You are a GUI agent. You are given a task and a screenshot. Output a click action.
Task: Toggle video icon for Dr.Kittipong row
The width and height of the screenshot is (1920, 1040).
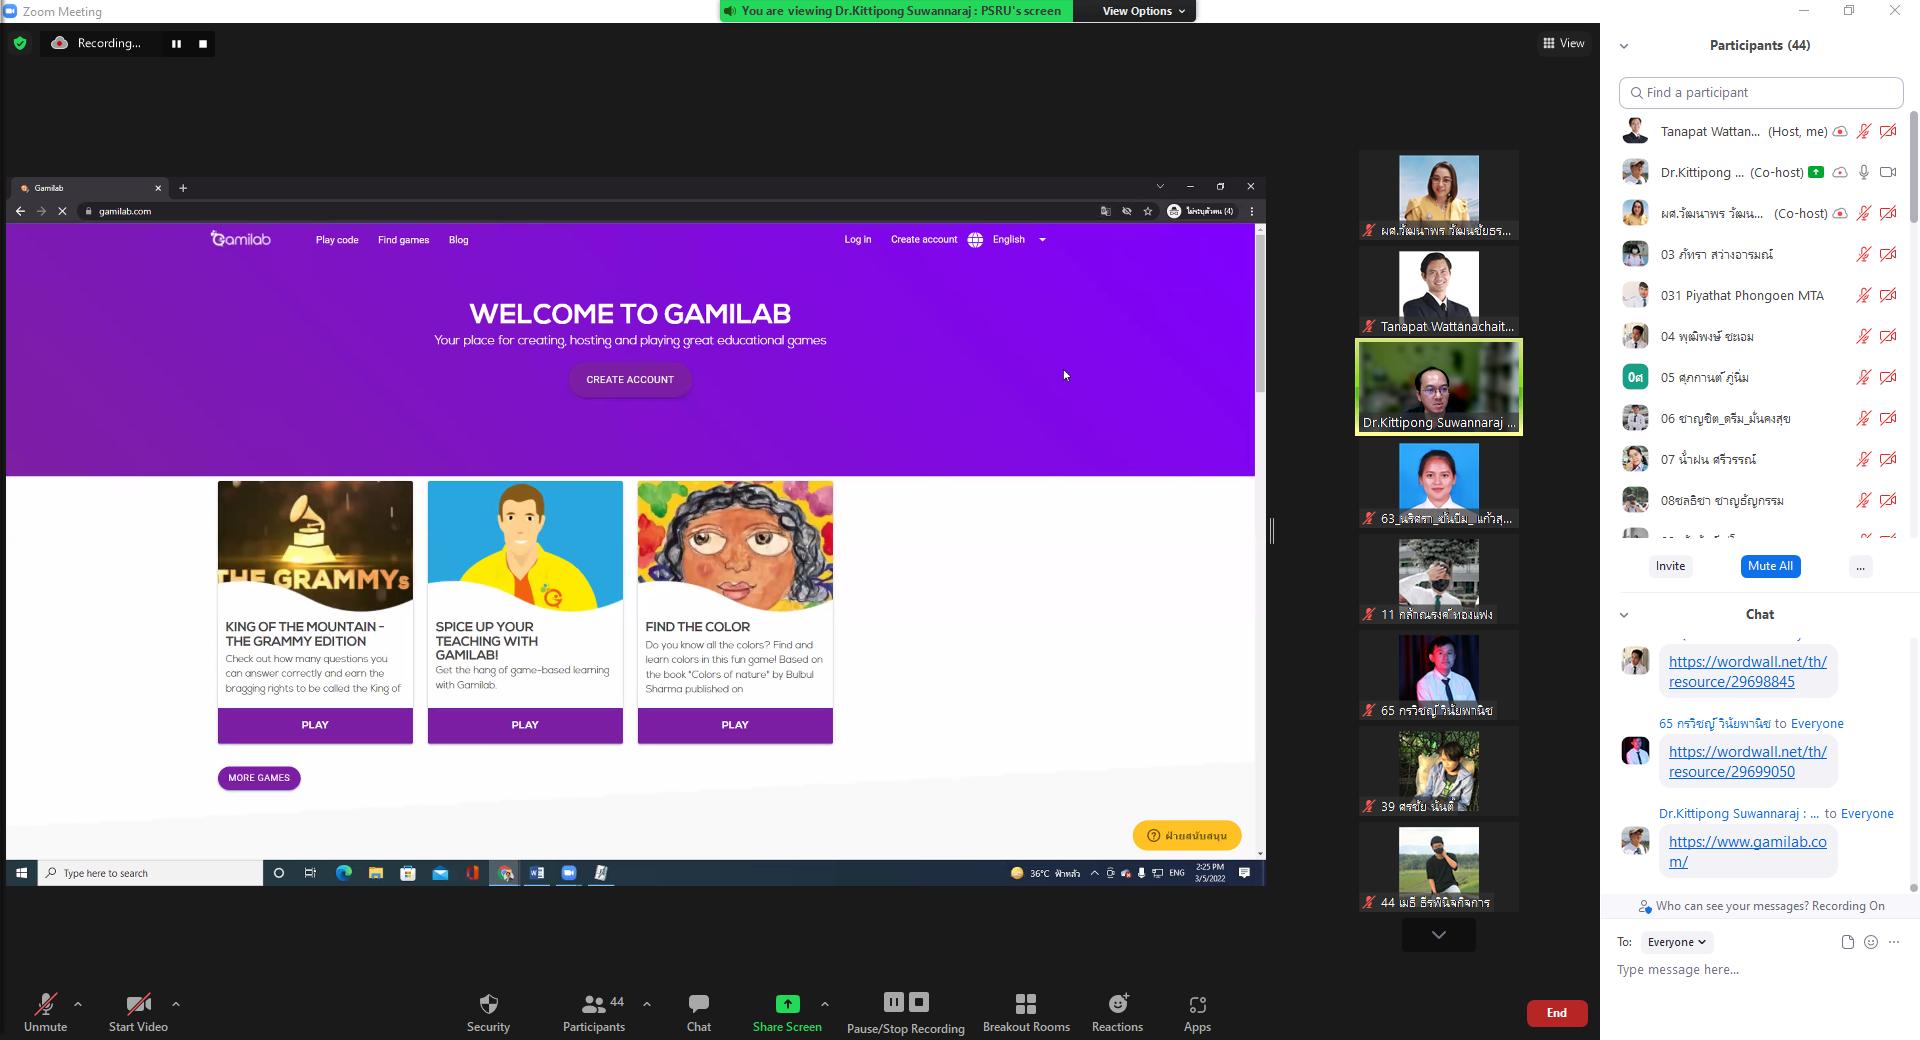point(1888,172)
